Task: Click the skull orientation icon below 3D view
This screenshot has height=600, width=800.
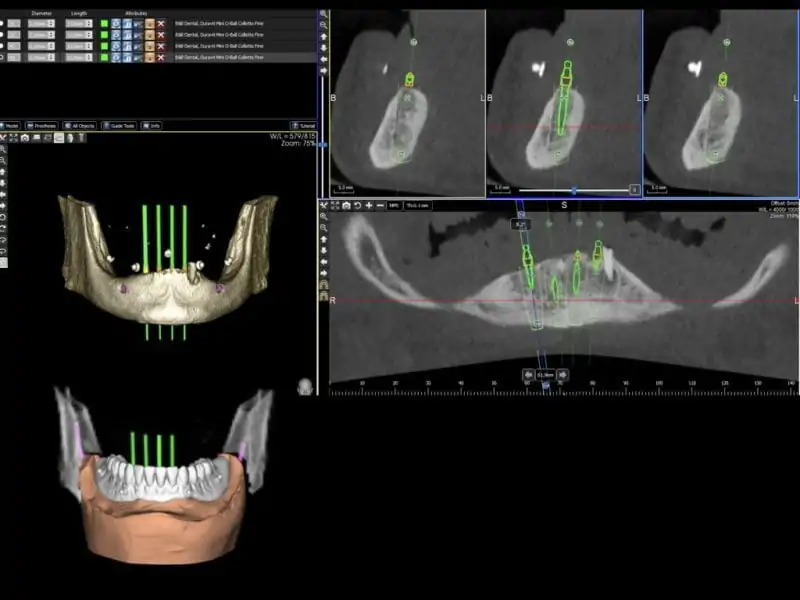Action: tap(305, 385)
